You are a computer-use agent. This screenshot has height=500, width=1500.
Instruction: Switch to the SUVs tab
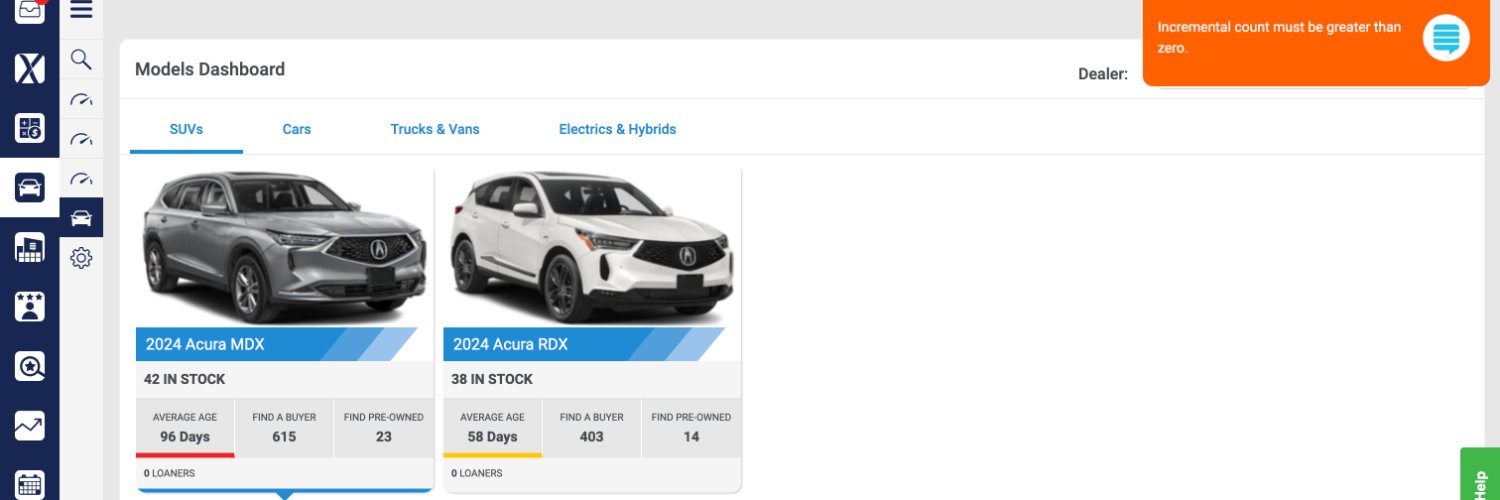tap(186, 129)
